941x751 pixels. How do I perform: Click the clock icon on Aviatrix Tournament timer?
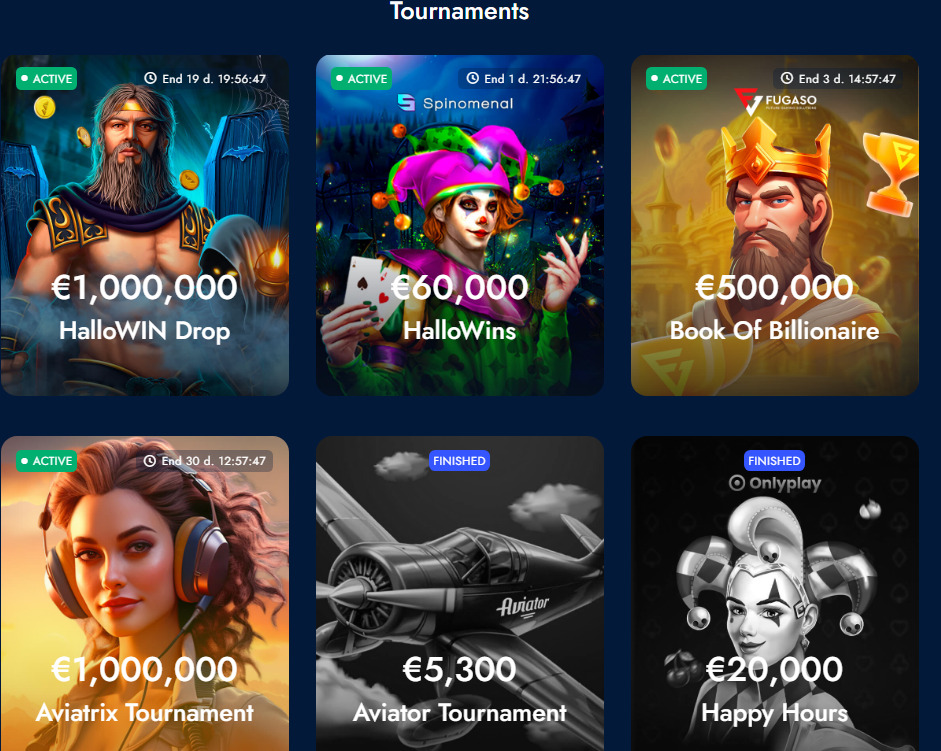point(150,460)
